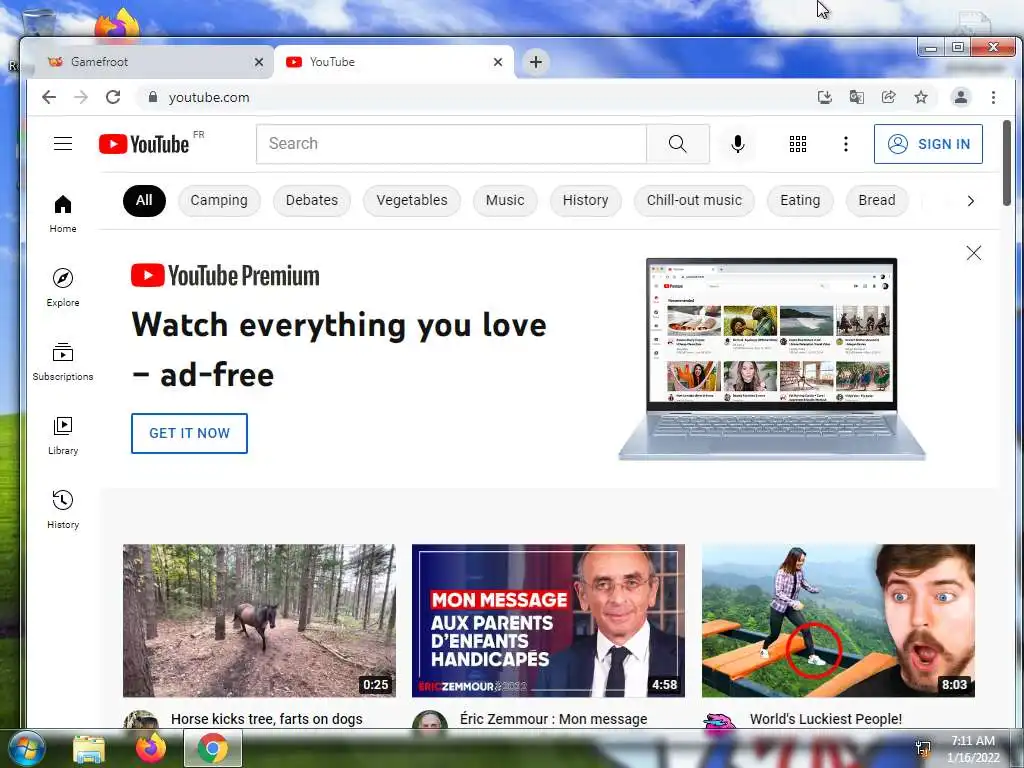Filter by Bread chip
The height and width of the screenshot is (768, 1024).
[x=876, y=200]
